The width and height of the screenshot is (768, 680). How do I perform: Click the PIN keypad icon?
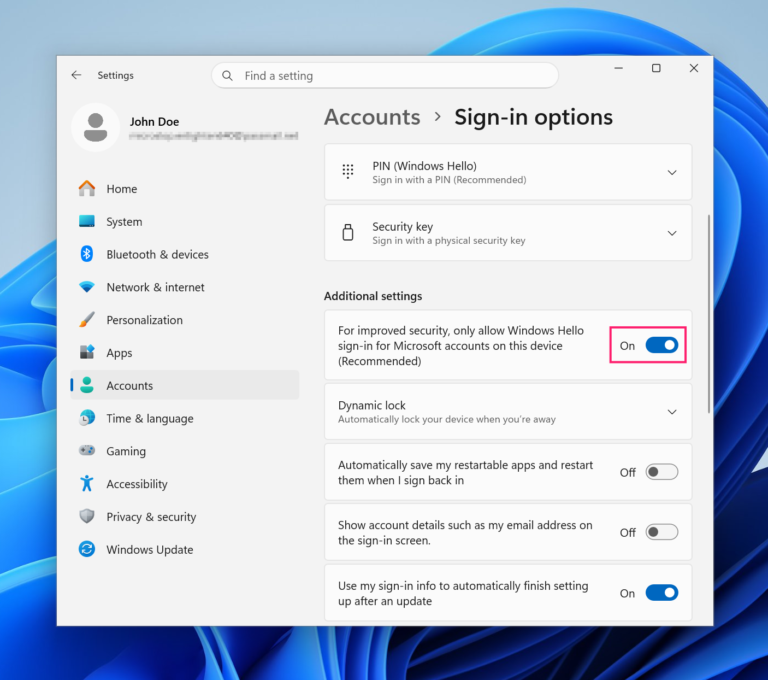point(348,171)
